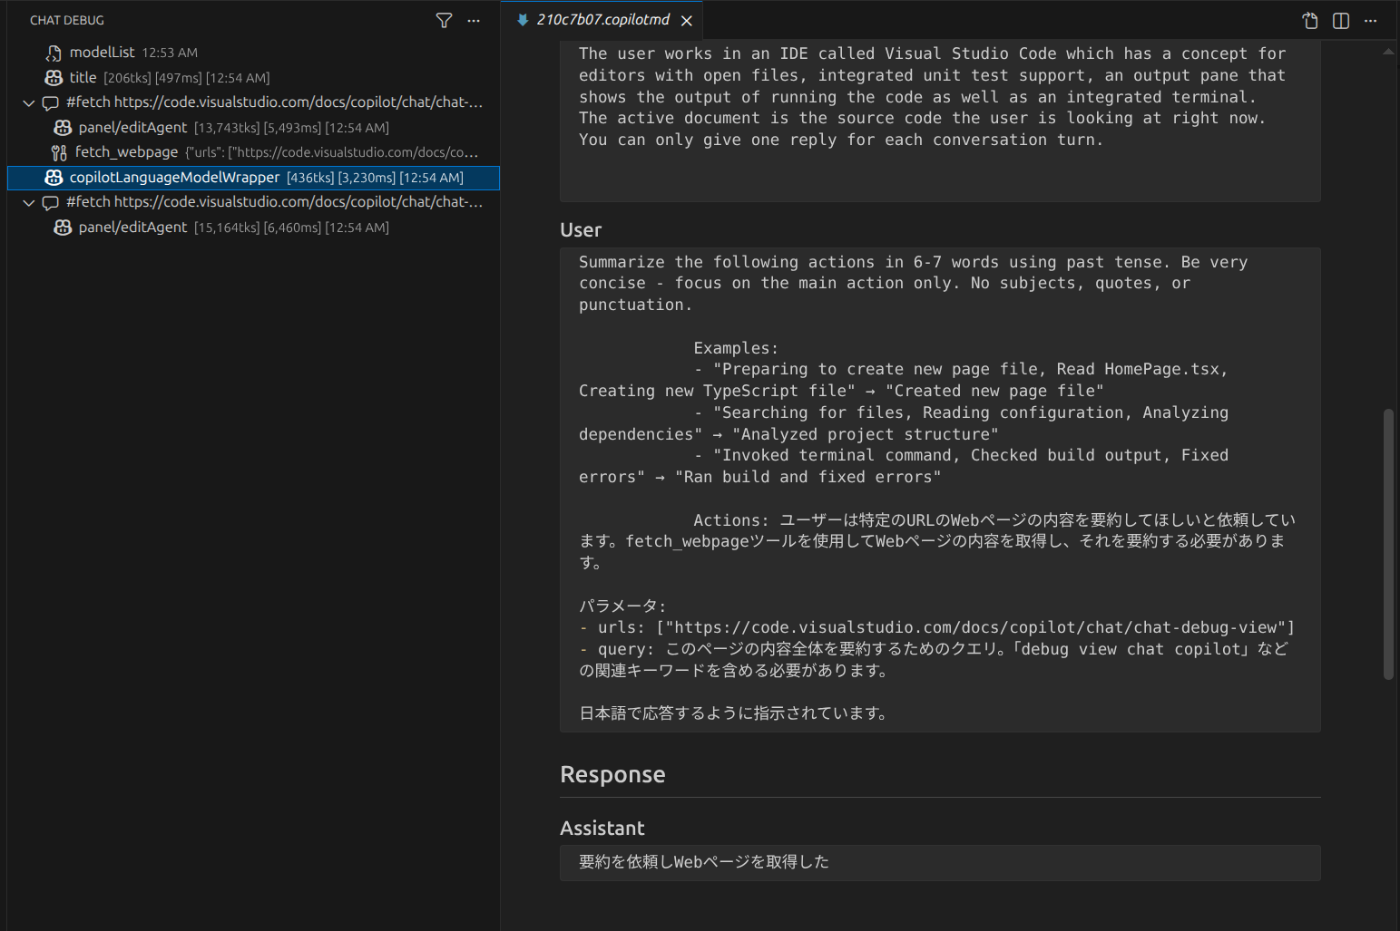
Task: Click the assistant reply "要約を依頼しWebページを取得した"
Action: [x=704, y=862]
